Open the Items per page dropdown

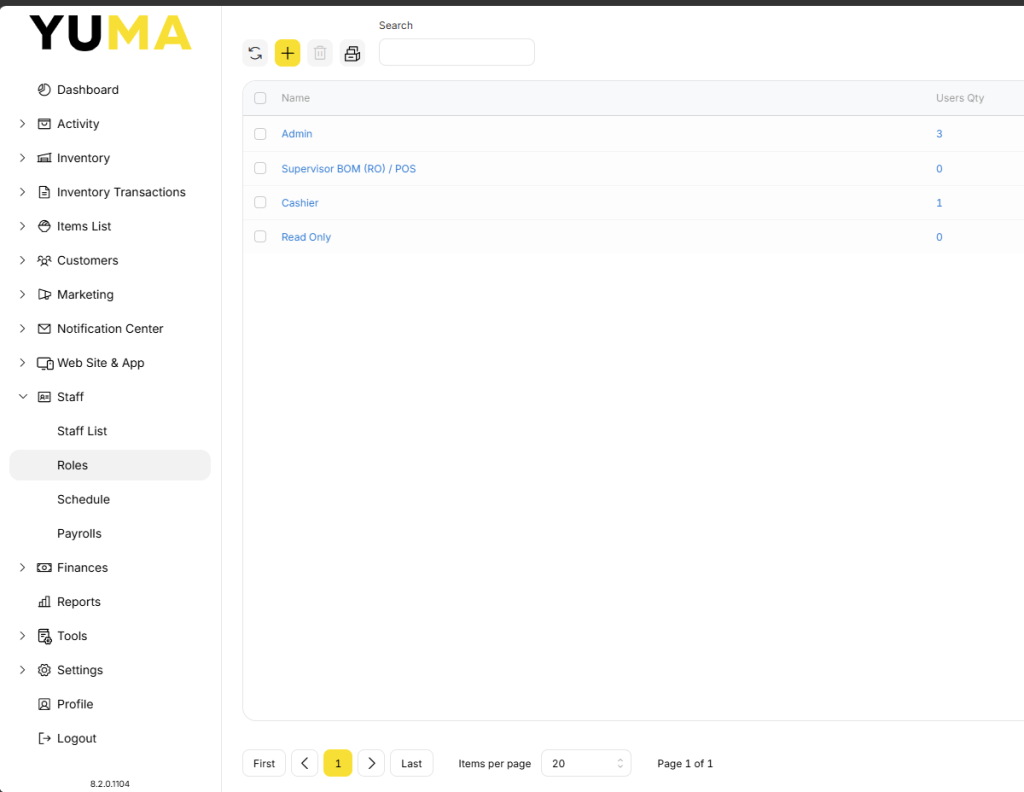coord(586,763)
